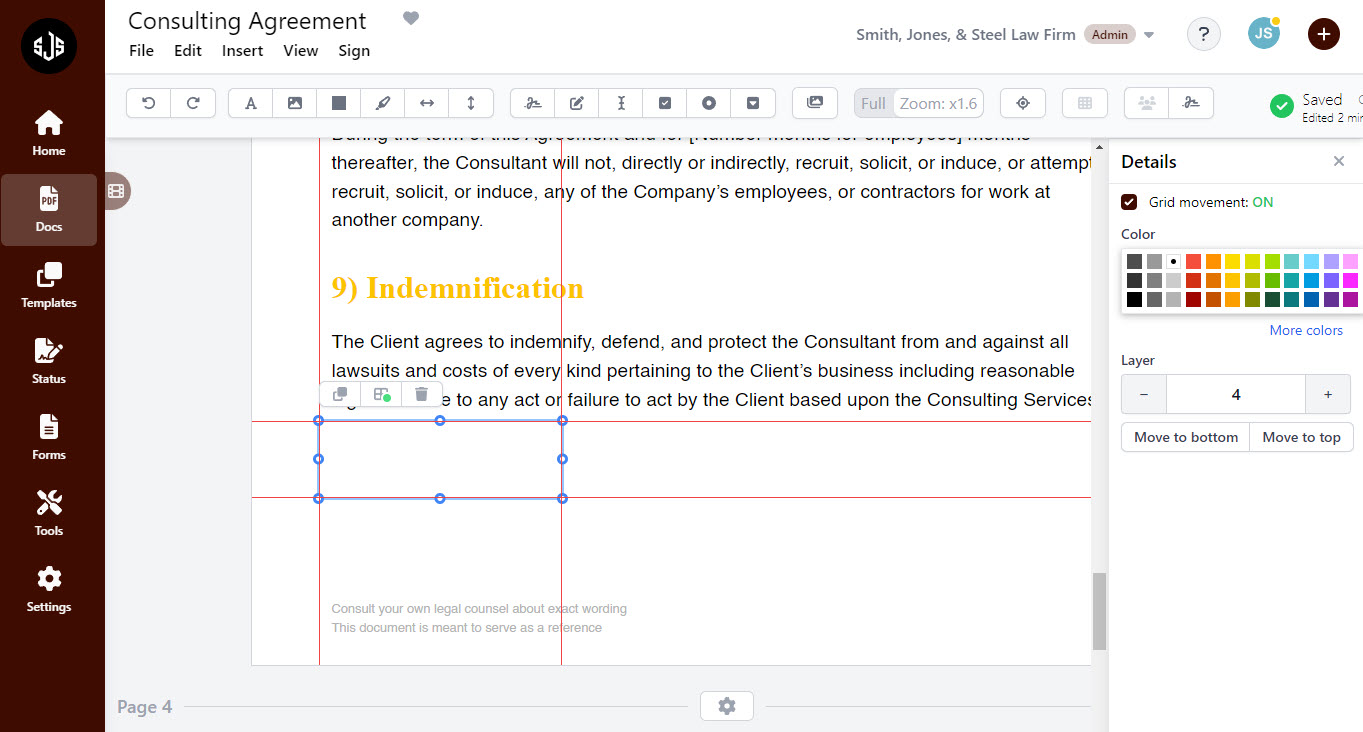Expand the law firm account dropdown arrow

[1149, 35]
